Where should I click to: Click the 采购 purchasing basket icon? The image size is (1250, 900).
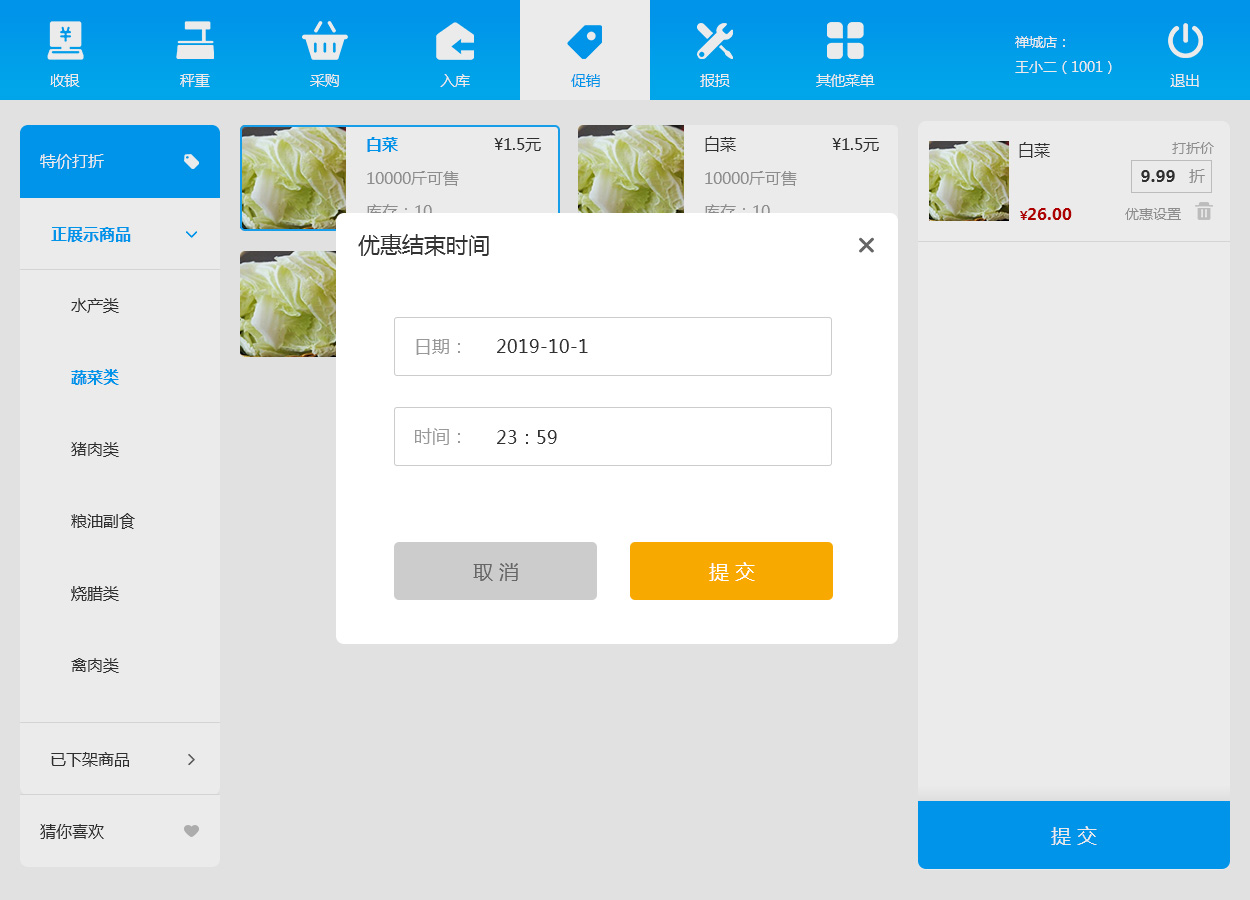pyautogui.click(x=325, y=42)
